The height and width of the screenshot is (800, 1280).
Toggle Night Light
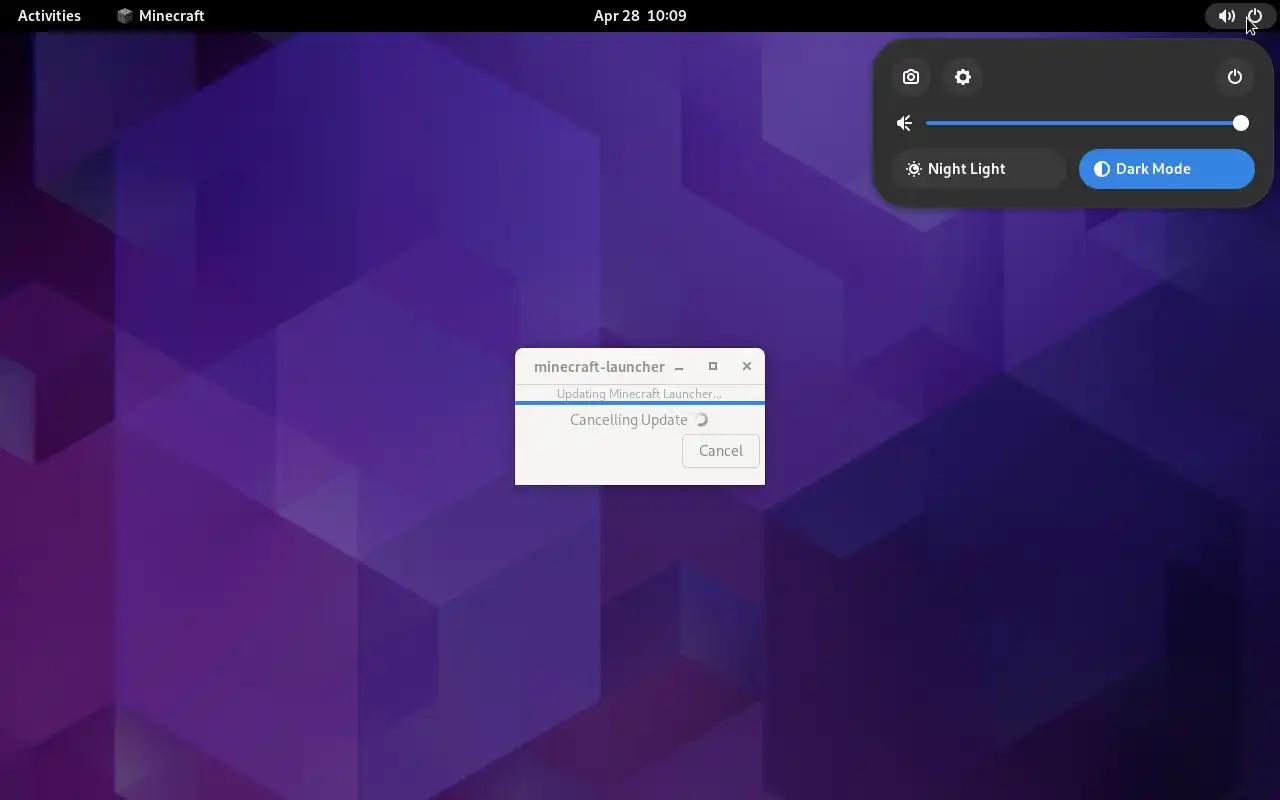pos(979,169)
